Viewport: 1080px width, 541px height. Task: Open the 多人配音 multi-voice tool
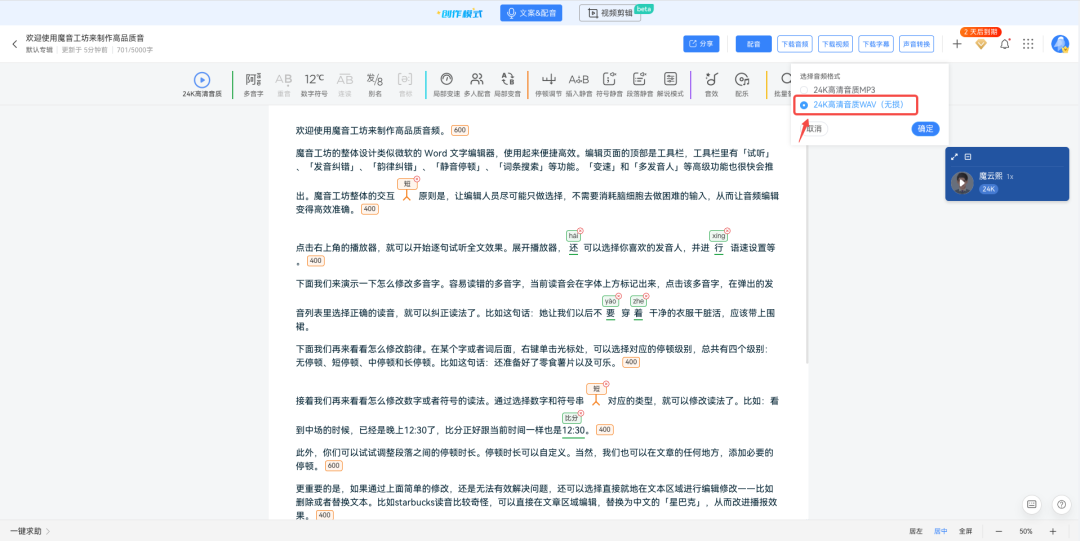tap(477, 84)
